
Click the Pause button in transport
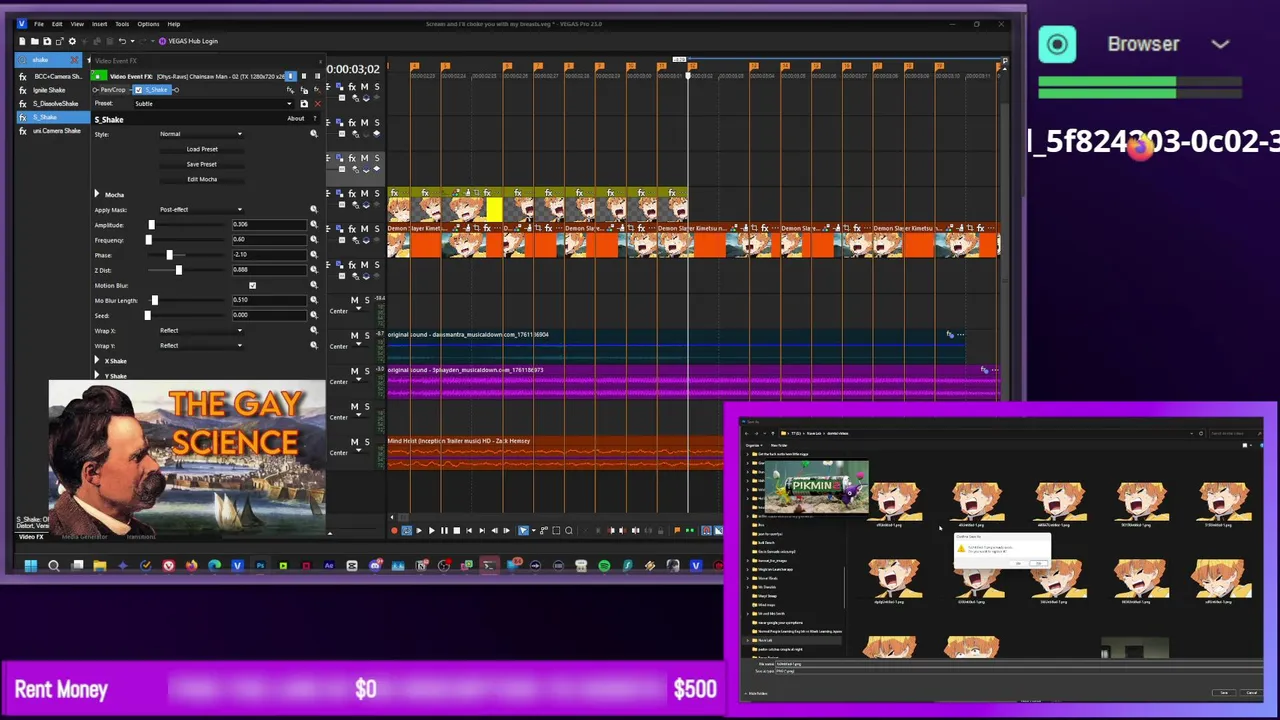[x=444, y=530]
